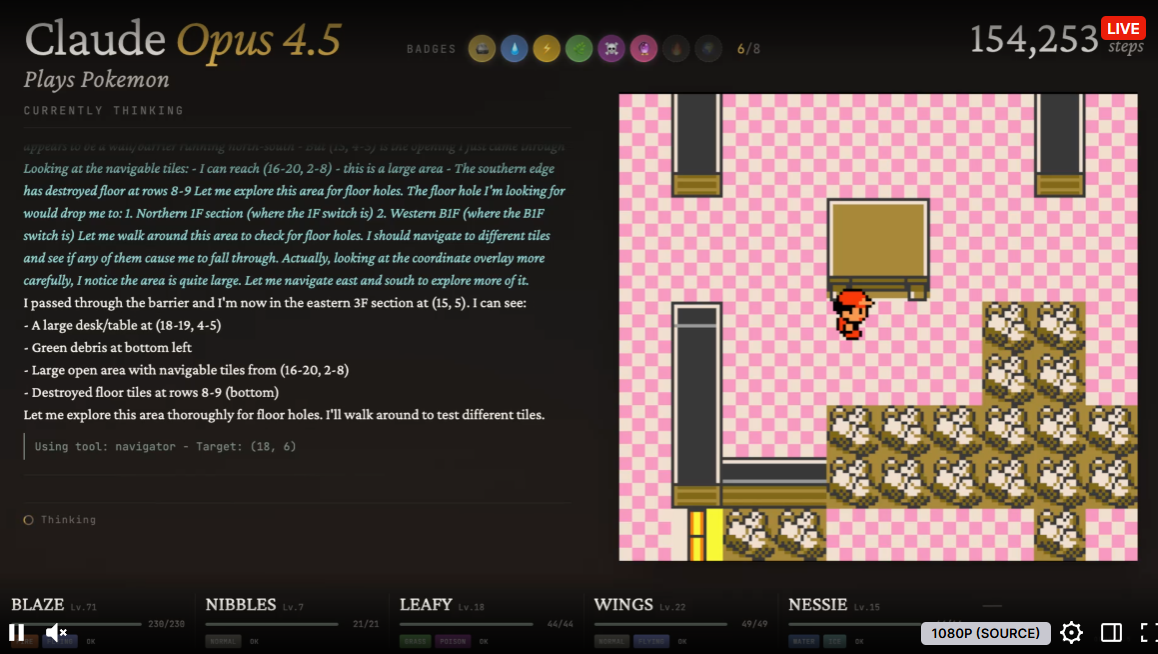This screenshot has width=1158, height=654.
Task: Click the yellow ladder tile in game
Action: coord(706,534)
